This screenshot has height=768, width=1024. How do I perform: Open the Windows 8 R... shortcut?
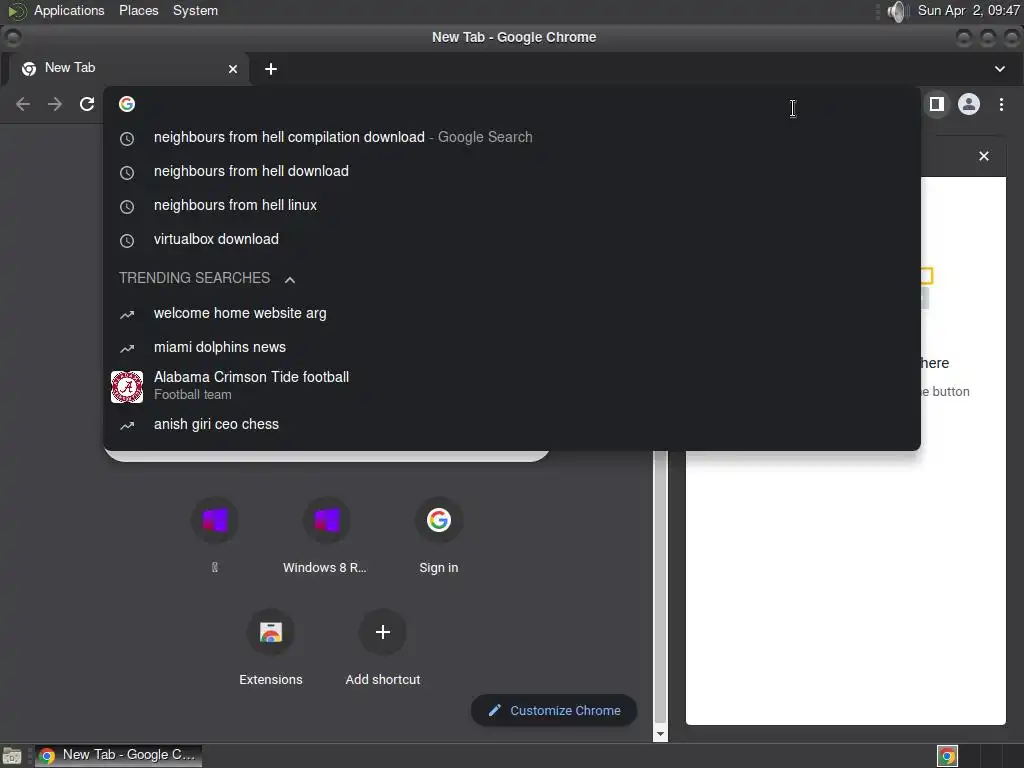(x=327, y=520)
